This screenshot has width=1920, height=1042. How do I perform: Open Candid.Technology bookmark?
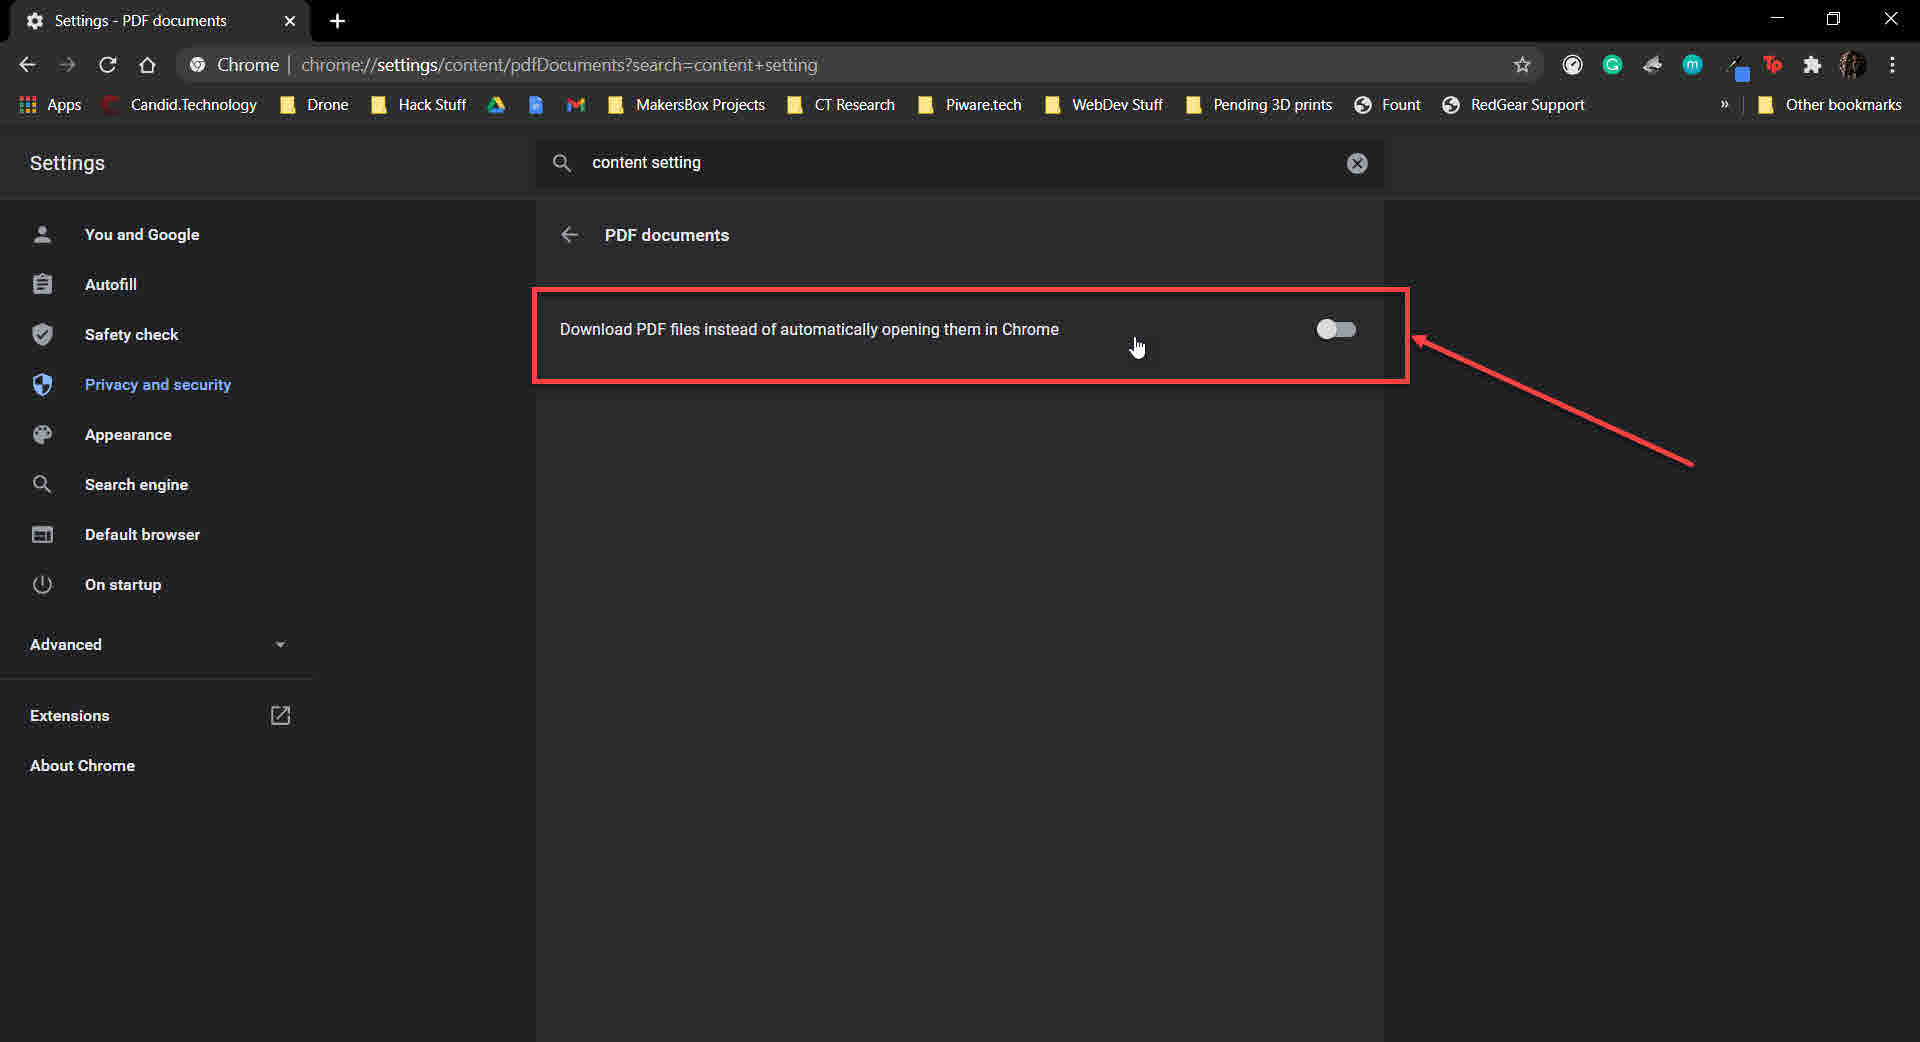[180, 105]
